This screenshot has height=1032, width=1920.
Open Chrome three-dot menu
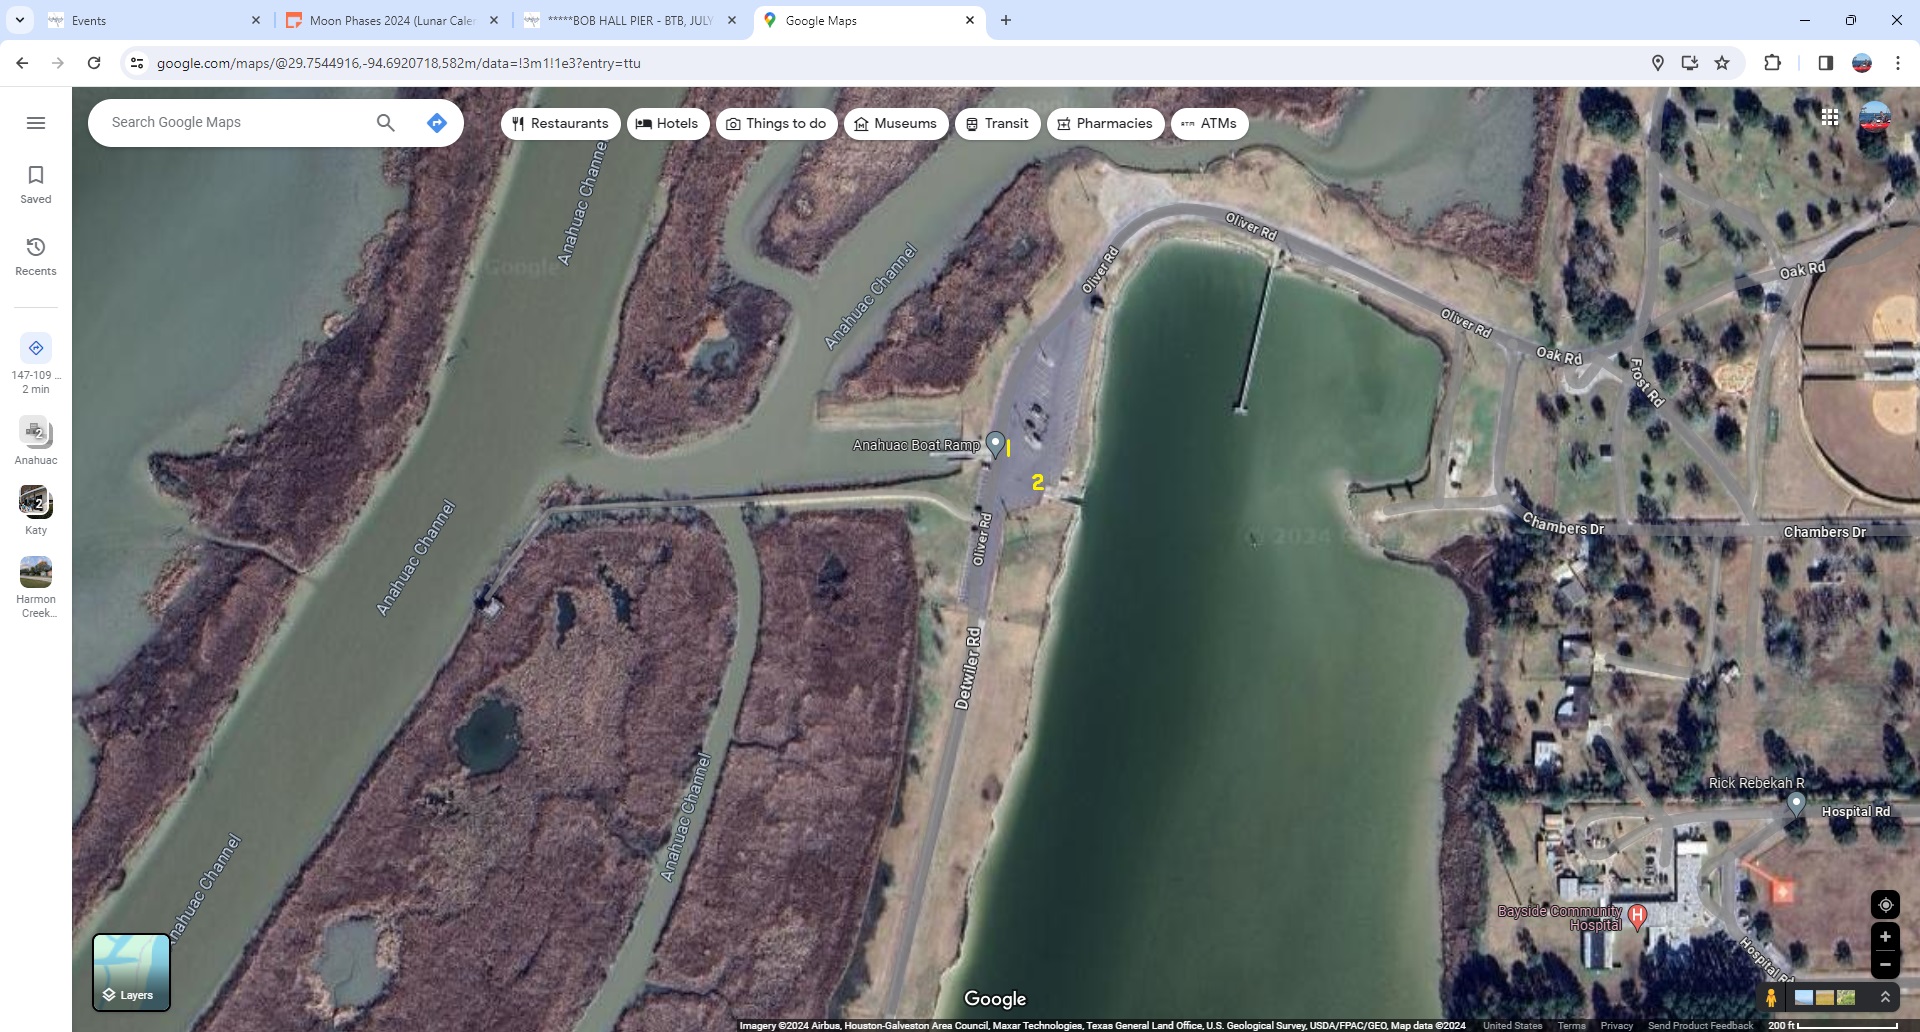click(x=1897, y=63)
